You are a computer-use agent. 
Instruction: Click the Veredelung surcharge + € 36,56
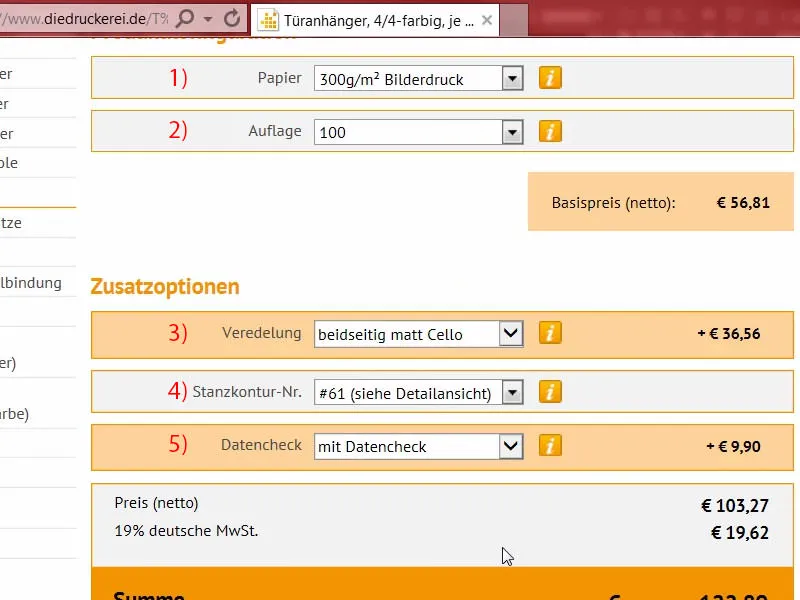click(x=729, y=334)
